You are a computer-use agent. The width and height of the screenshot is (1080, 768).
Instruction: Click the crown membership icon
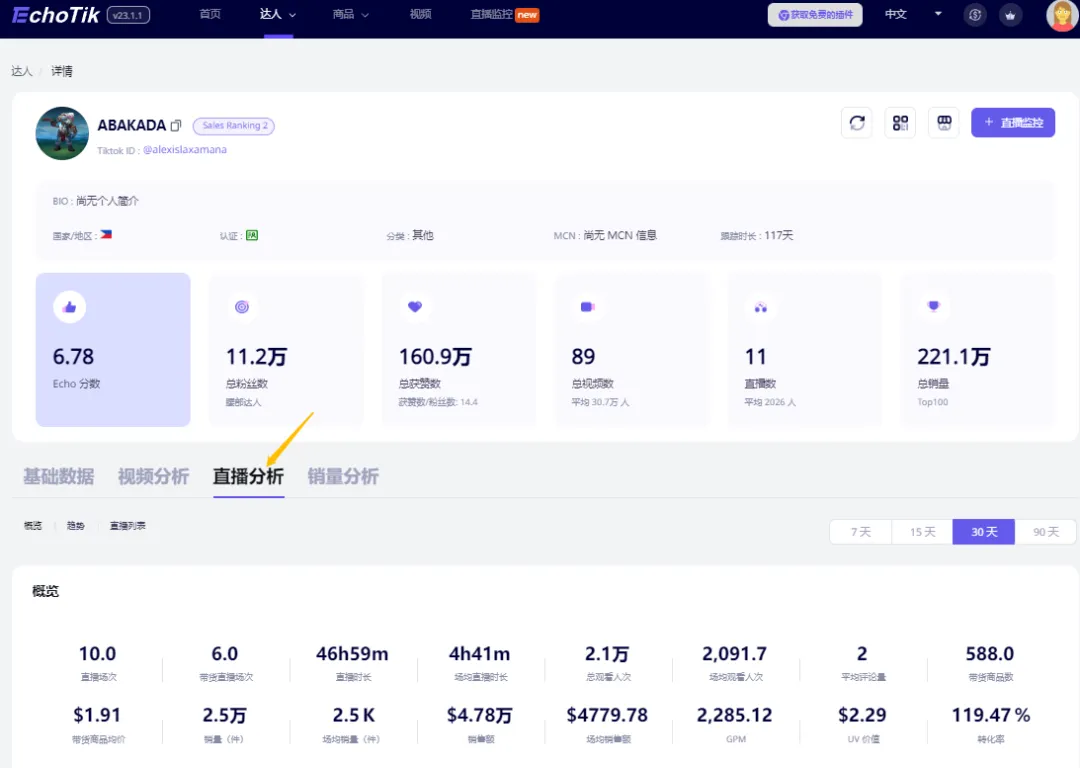1010,15
